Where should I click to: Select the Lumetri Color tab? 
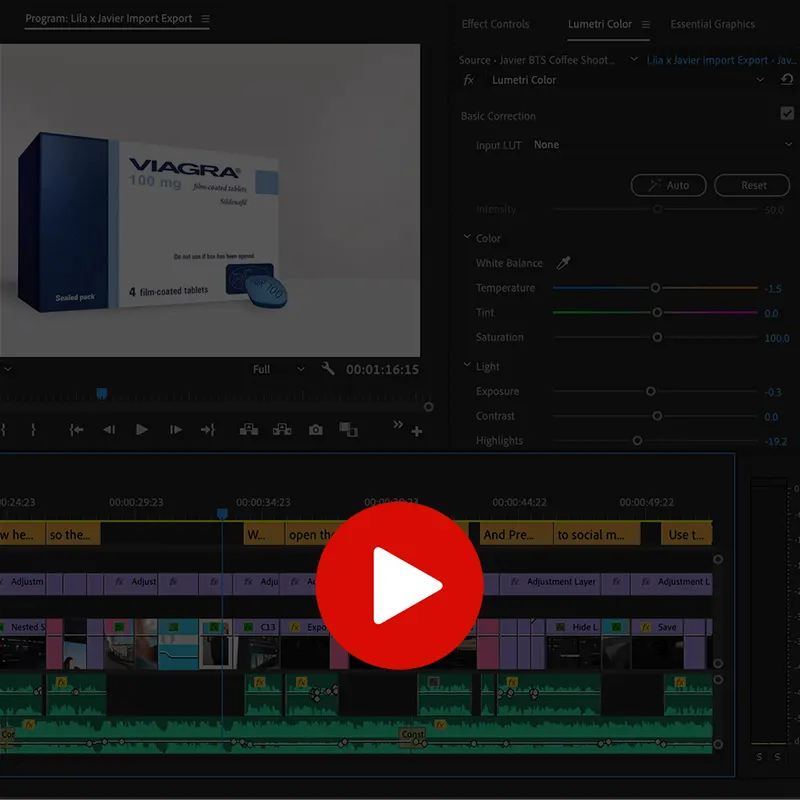599,24
